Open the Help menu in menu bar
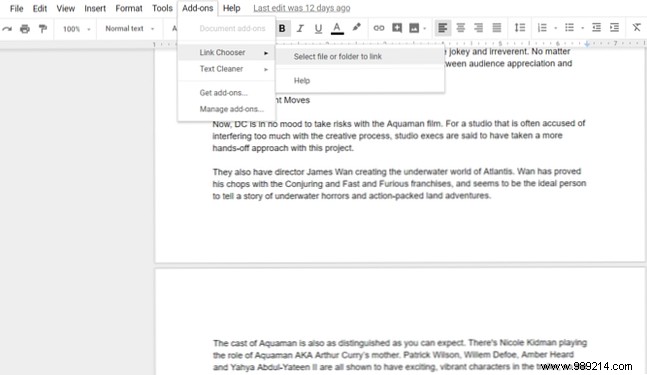 (231, 8)
